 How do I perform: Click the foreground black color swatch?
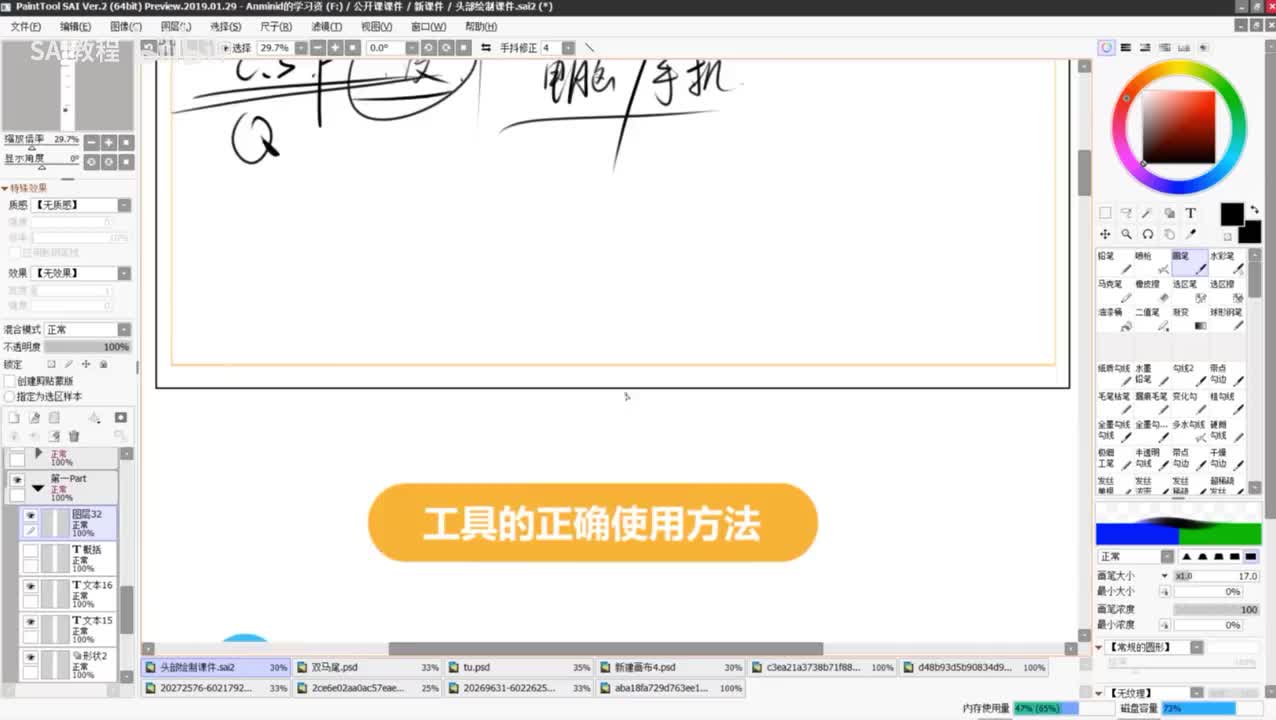1231,214
